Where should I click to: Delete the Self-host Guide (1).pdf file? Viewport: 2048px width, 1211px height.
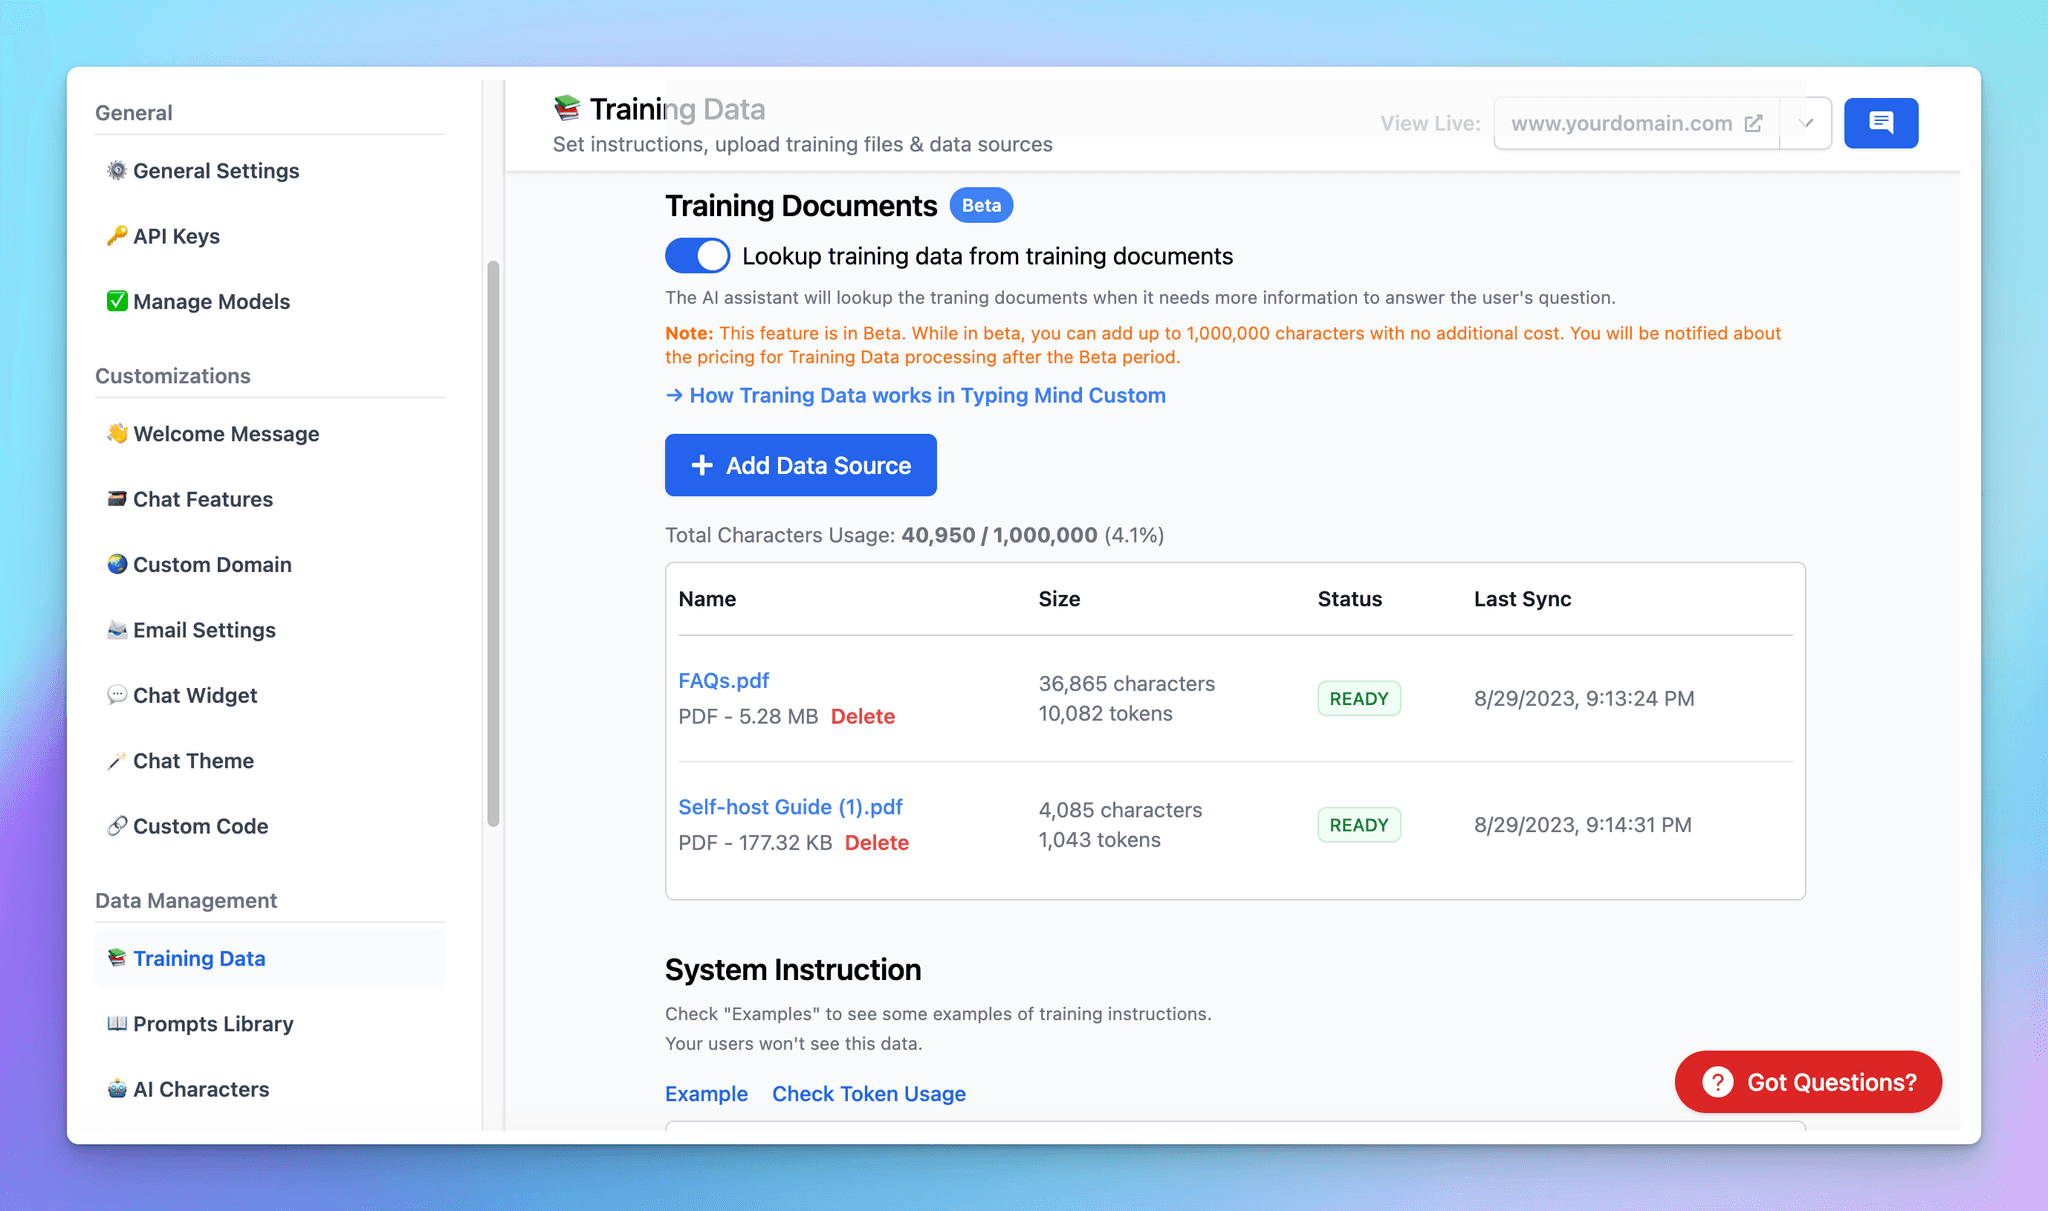click(877, 842)
